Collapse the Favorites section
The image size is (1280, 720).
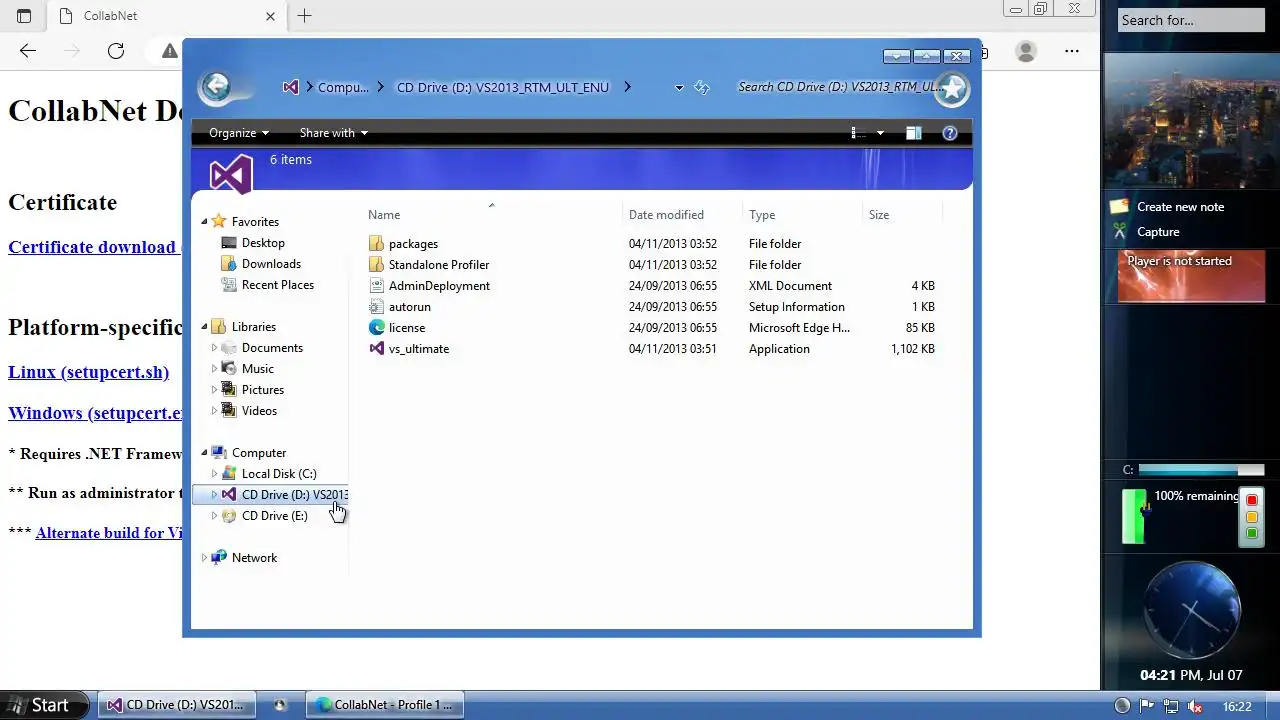tap(204, 222)
